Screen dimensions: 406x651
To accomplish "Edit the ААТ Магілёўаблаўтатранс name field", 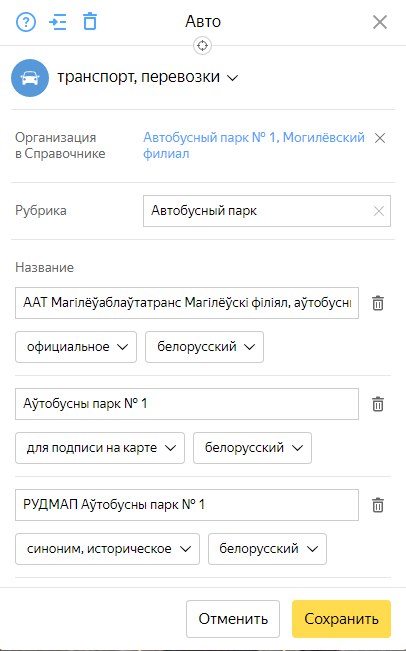I will 187,303.
